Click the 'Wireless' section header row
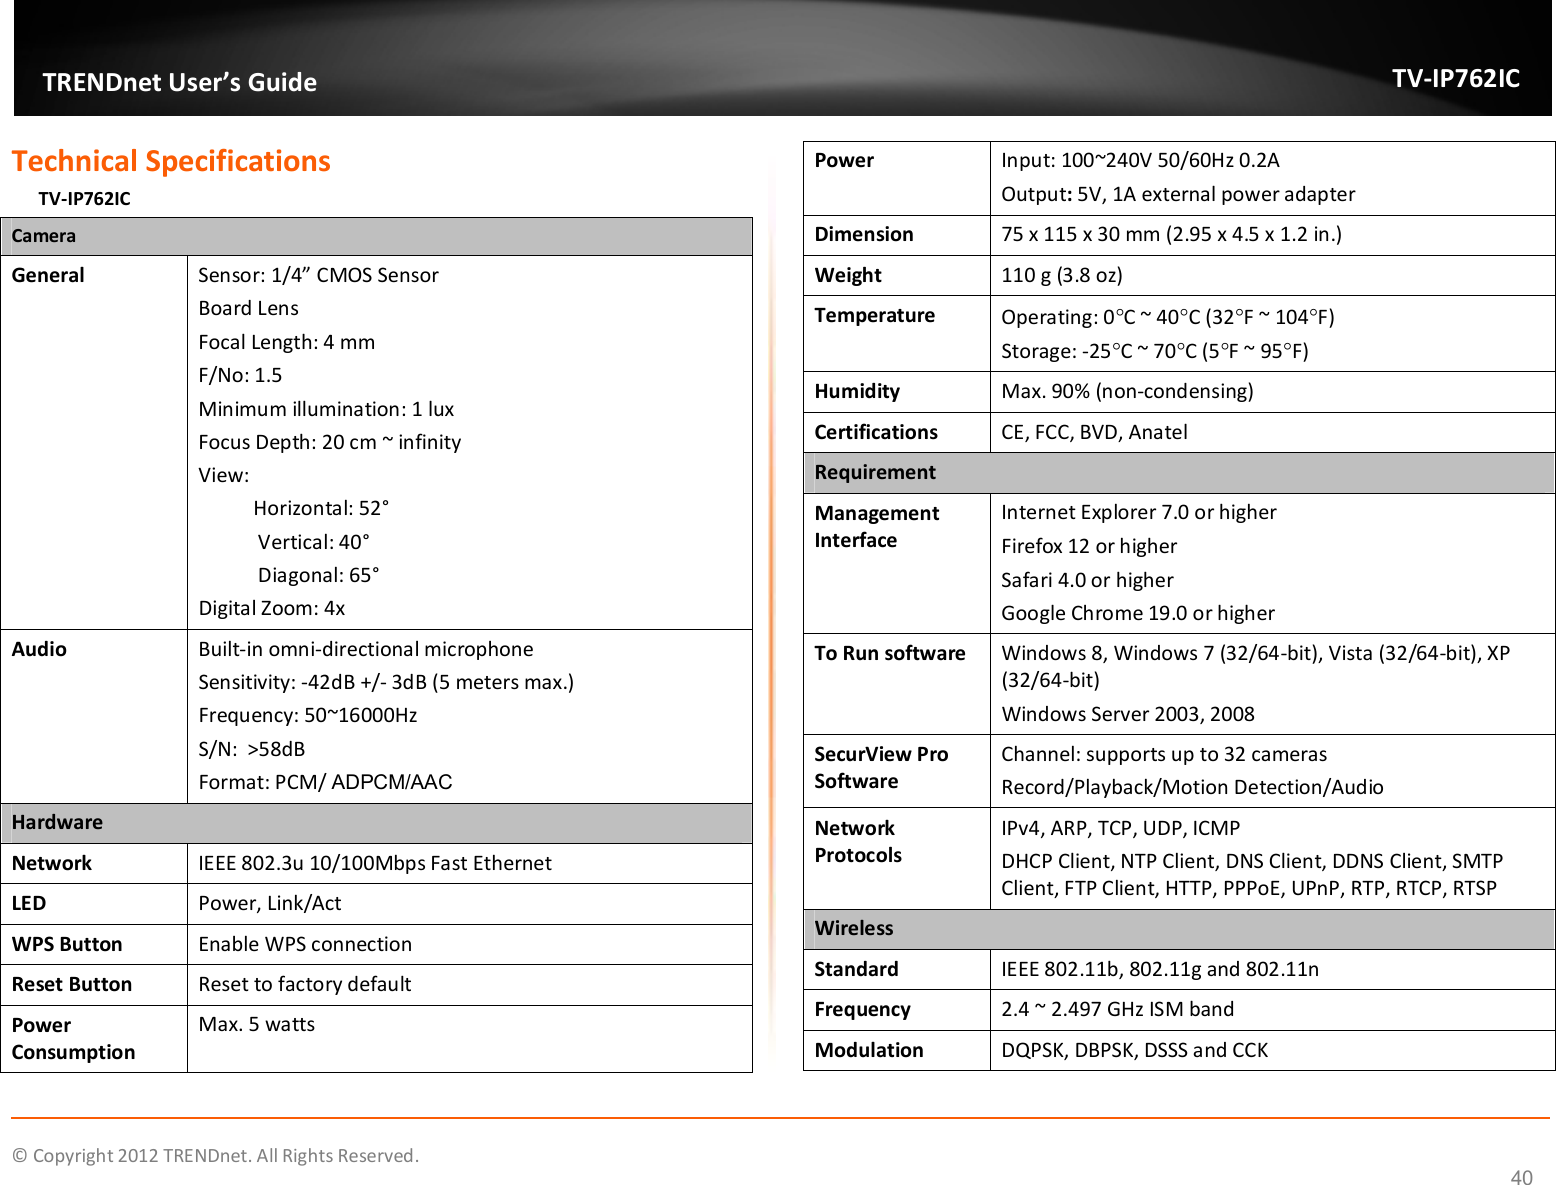This screenshot has height=1185, width=1556. [x=1179, y=929]
